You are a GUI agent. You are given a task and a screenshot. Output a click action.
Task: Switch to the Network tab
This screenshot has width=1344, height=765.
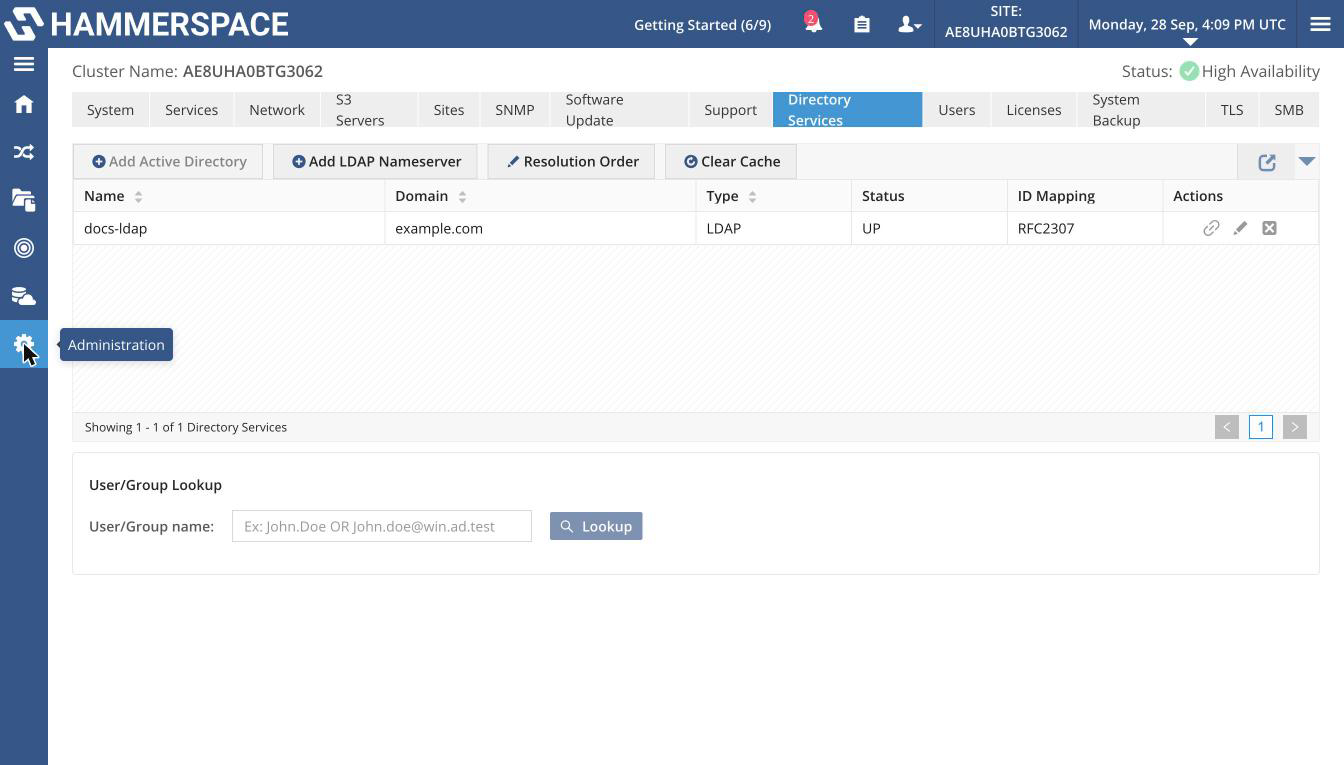(x=277, y=110)
